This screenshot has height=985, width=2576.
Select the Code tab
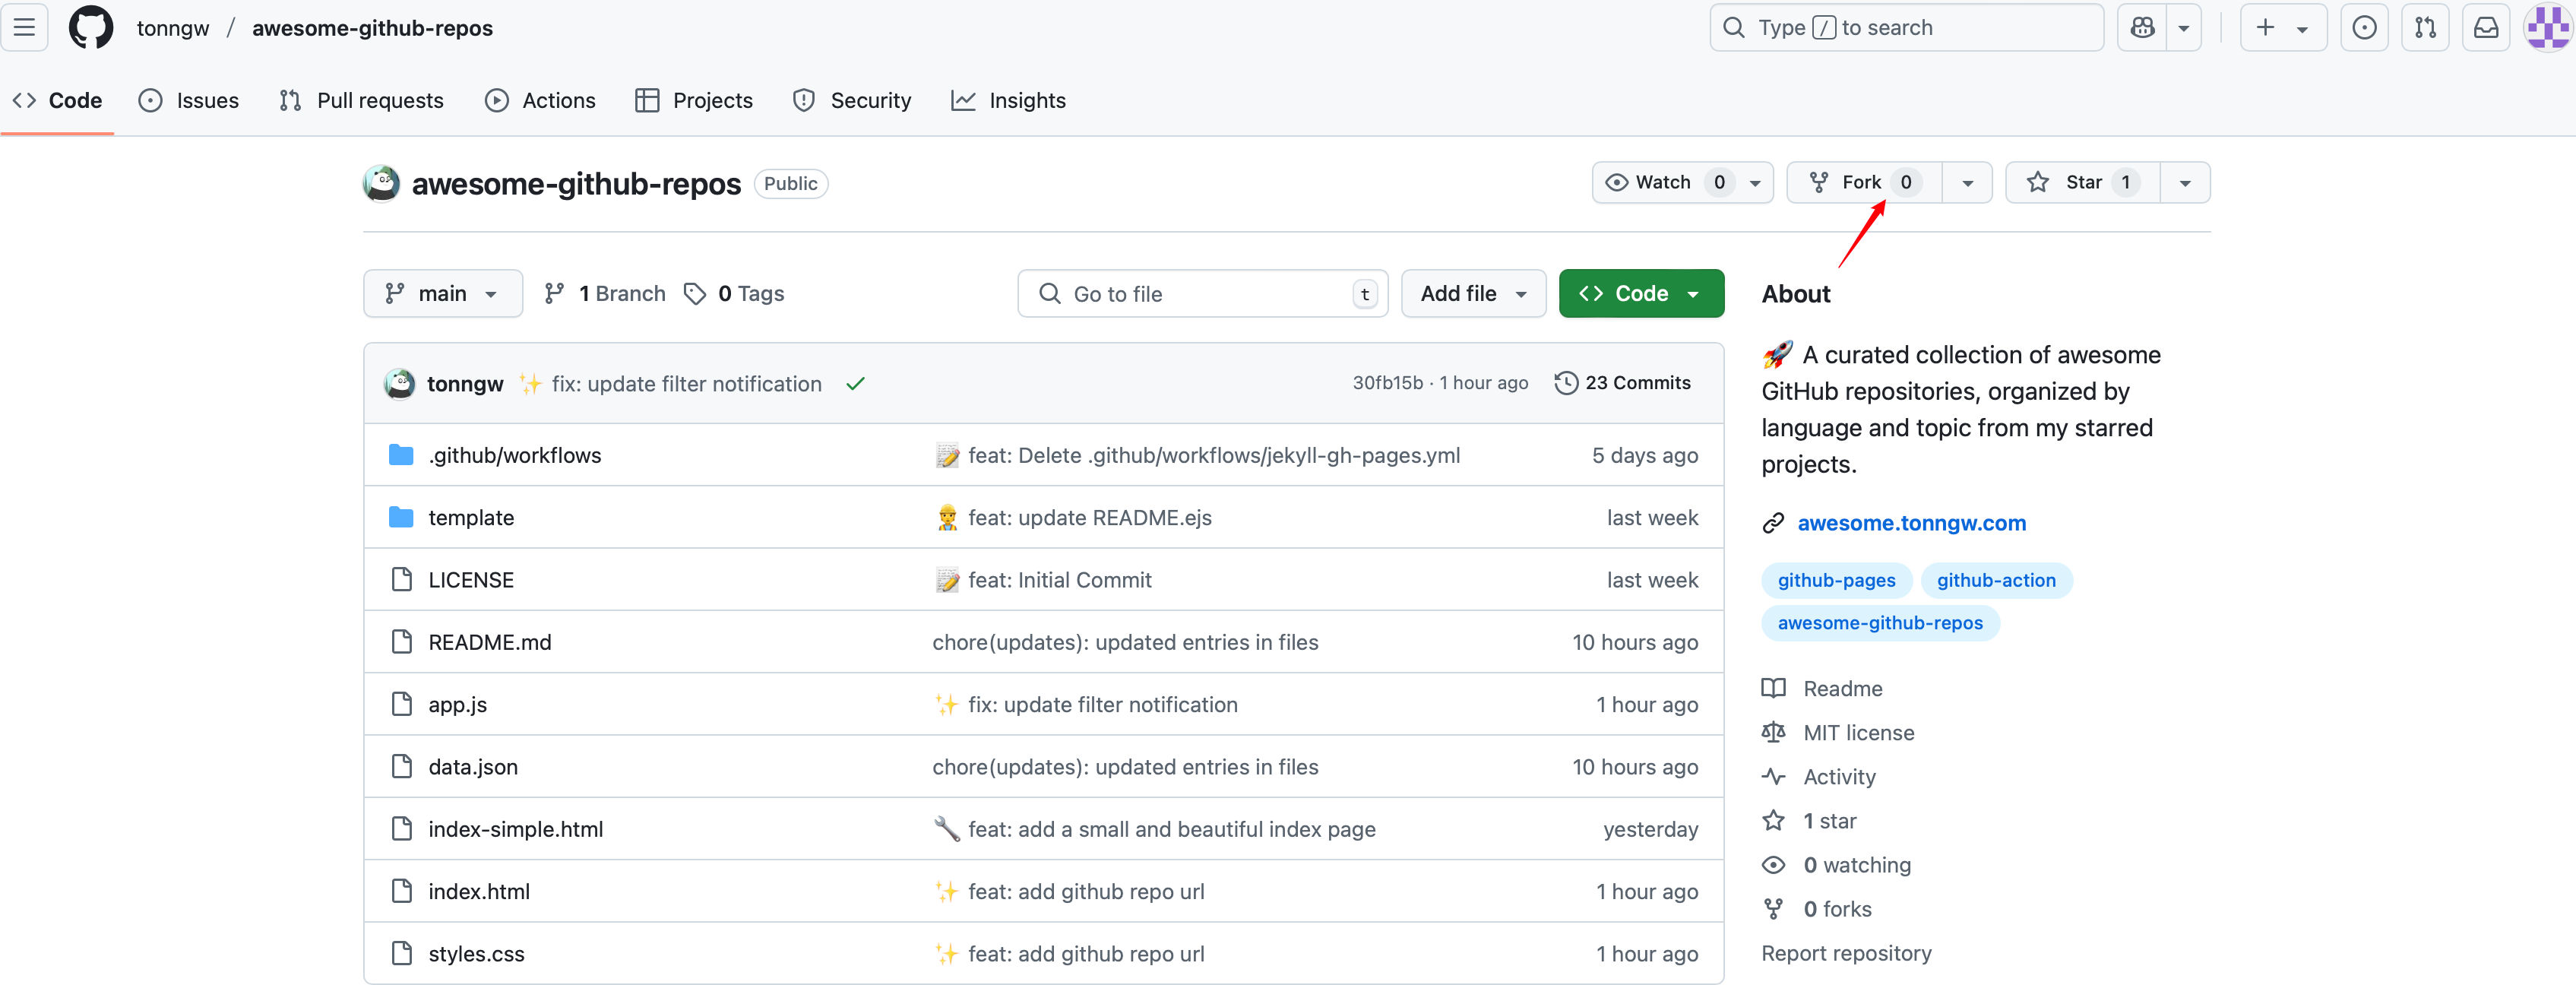57,100
